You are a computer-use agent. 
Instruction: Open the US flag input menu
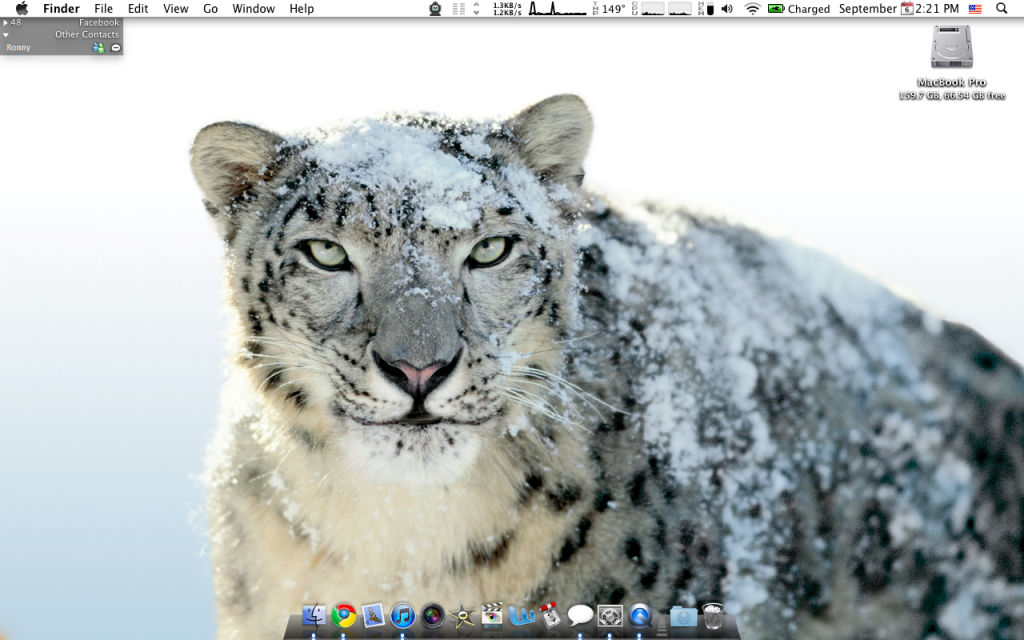975,8
